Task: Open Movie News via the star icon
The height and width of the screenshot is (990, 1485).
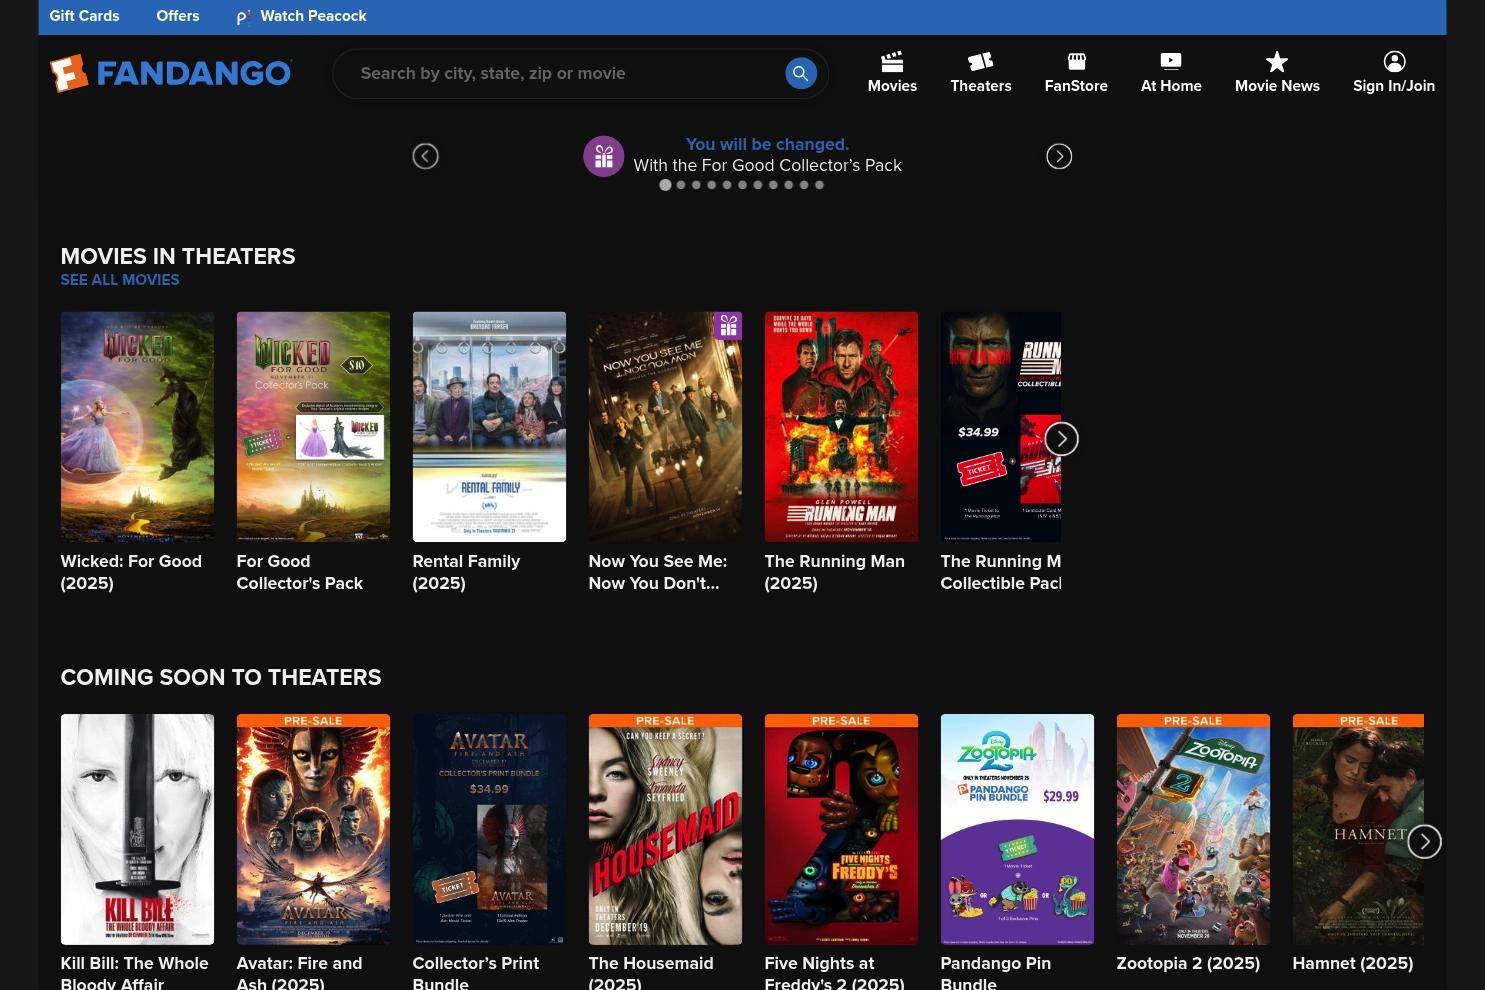Action: pyautogui.click(x=1277, y=62)
